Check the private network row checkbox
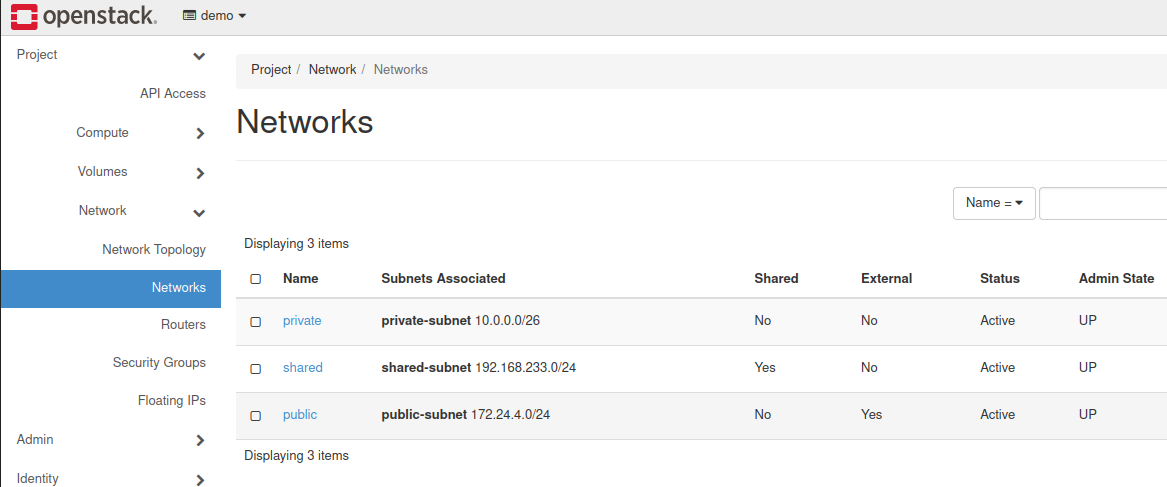Image resolution: width=1167 pixels, height=487 pixels. 256,322
